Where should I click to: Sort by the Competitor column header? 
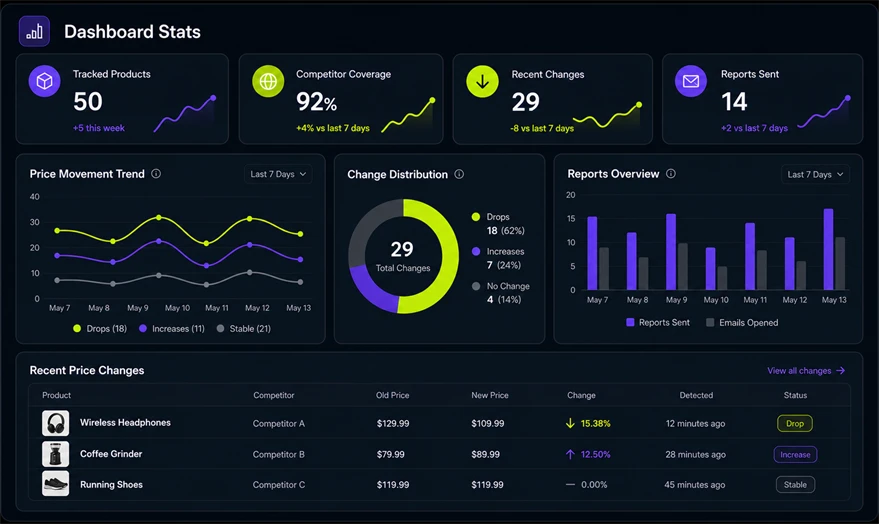(274, 395)
